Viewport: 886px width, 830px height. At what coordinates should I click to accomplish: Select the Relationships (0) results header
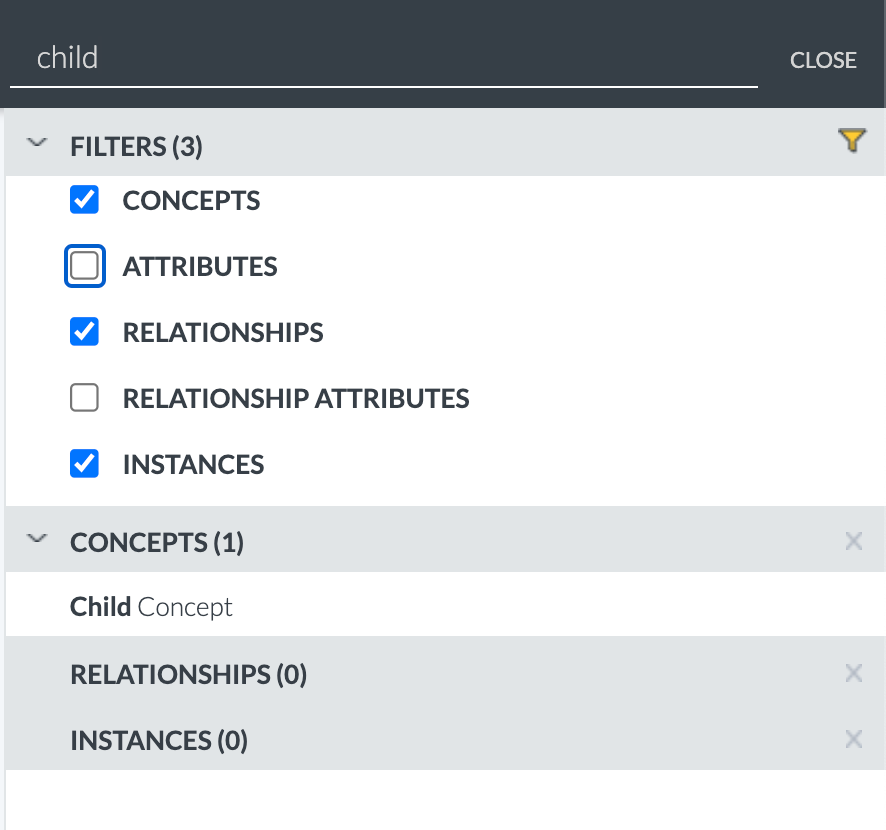click(445, 674)
